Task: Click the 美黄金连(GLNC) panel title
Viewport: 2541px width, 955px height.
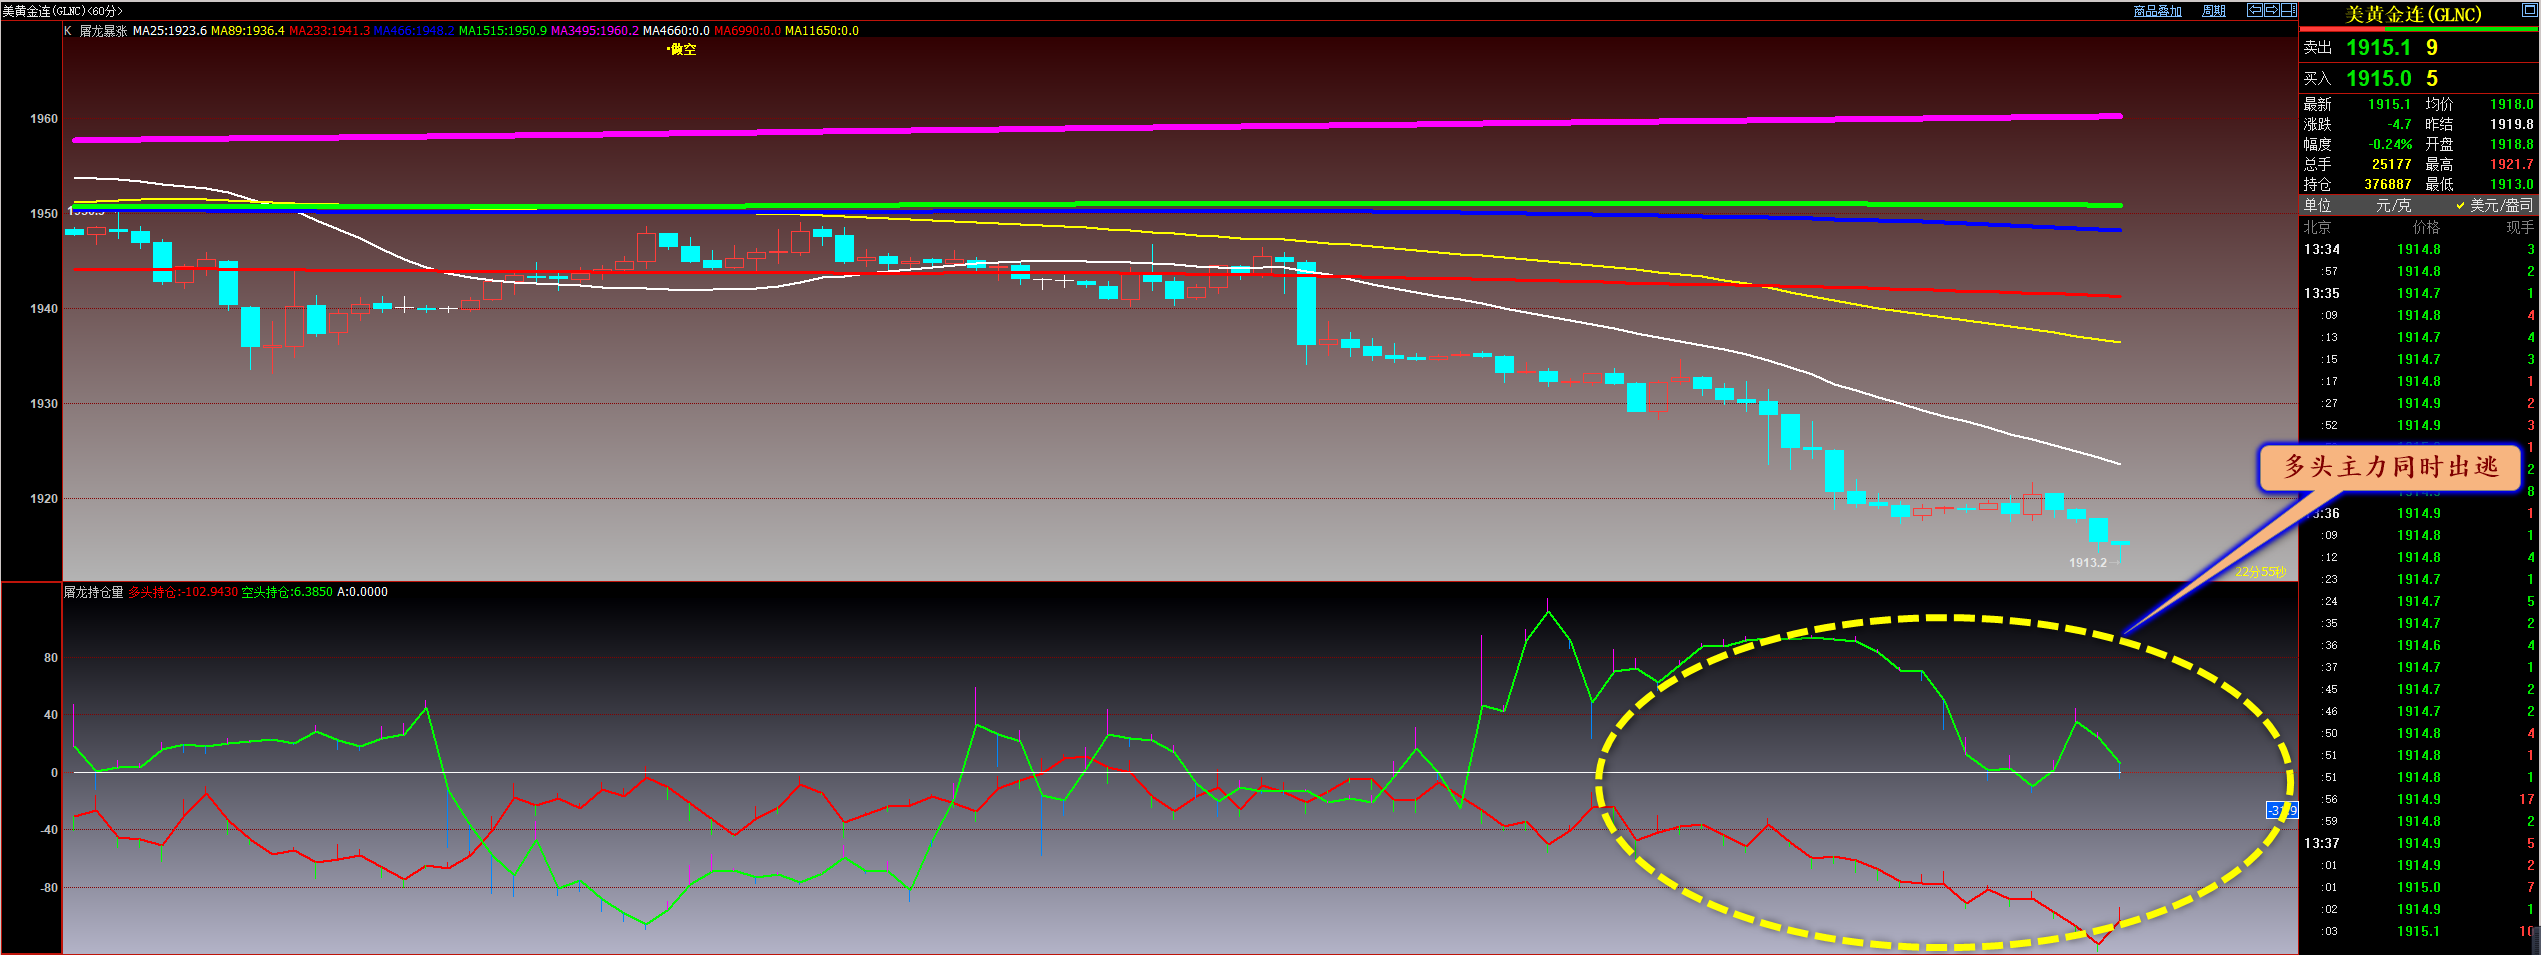Action: (2412, 14)
